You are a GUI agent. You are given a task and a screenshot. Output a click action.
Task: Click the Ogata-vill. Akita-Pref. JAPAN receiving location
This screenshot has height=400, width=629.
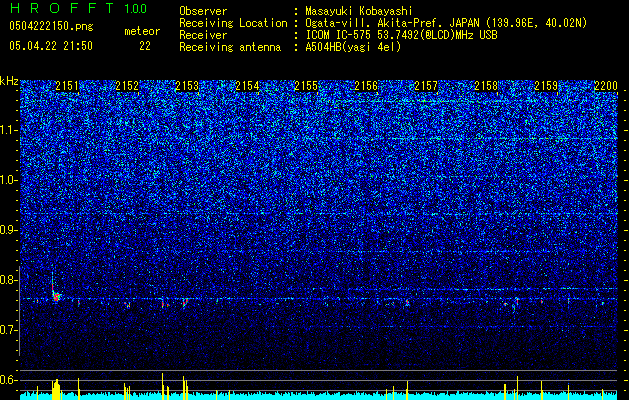(x=446, y=23)
